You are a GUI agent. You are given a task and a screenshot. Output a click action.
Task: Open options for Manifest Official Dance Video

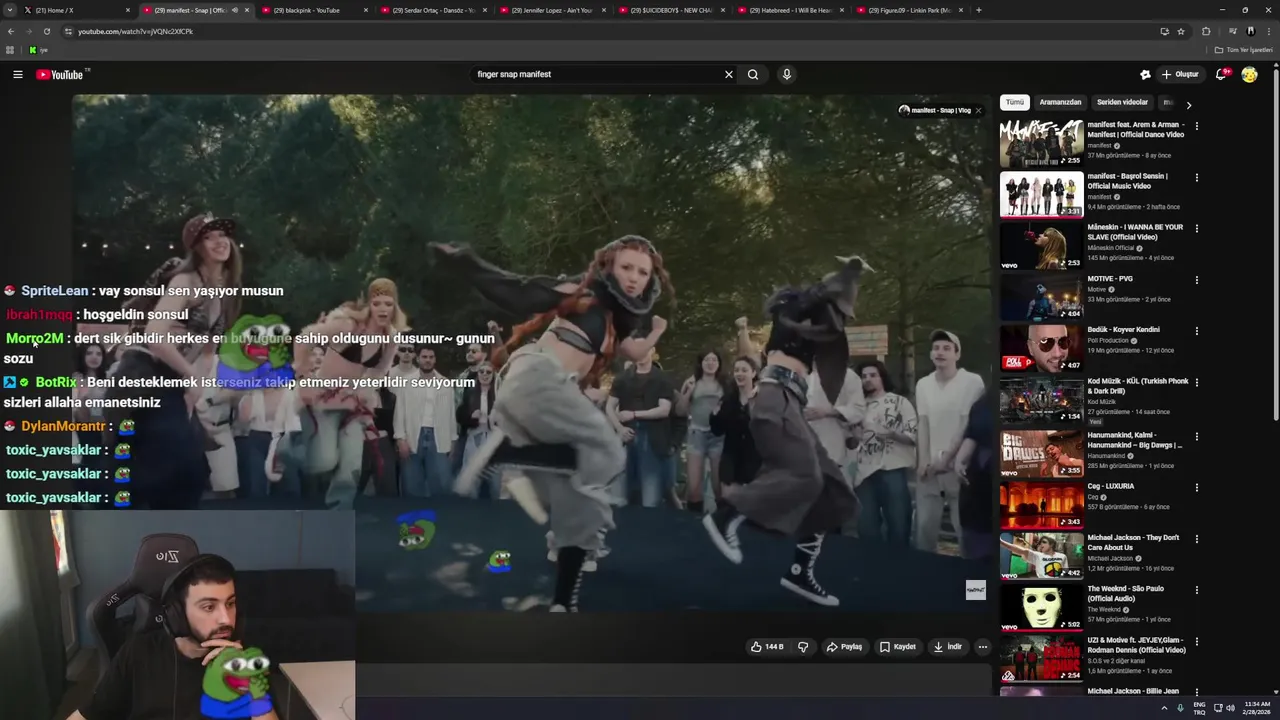1196,126
